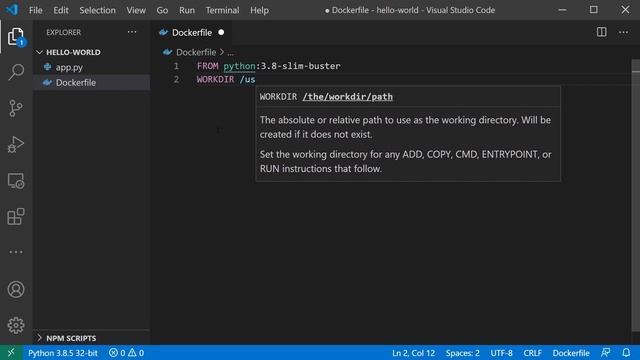
Task: Click /the/workdir/path in the hint popup
Action: point(347,97)
